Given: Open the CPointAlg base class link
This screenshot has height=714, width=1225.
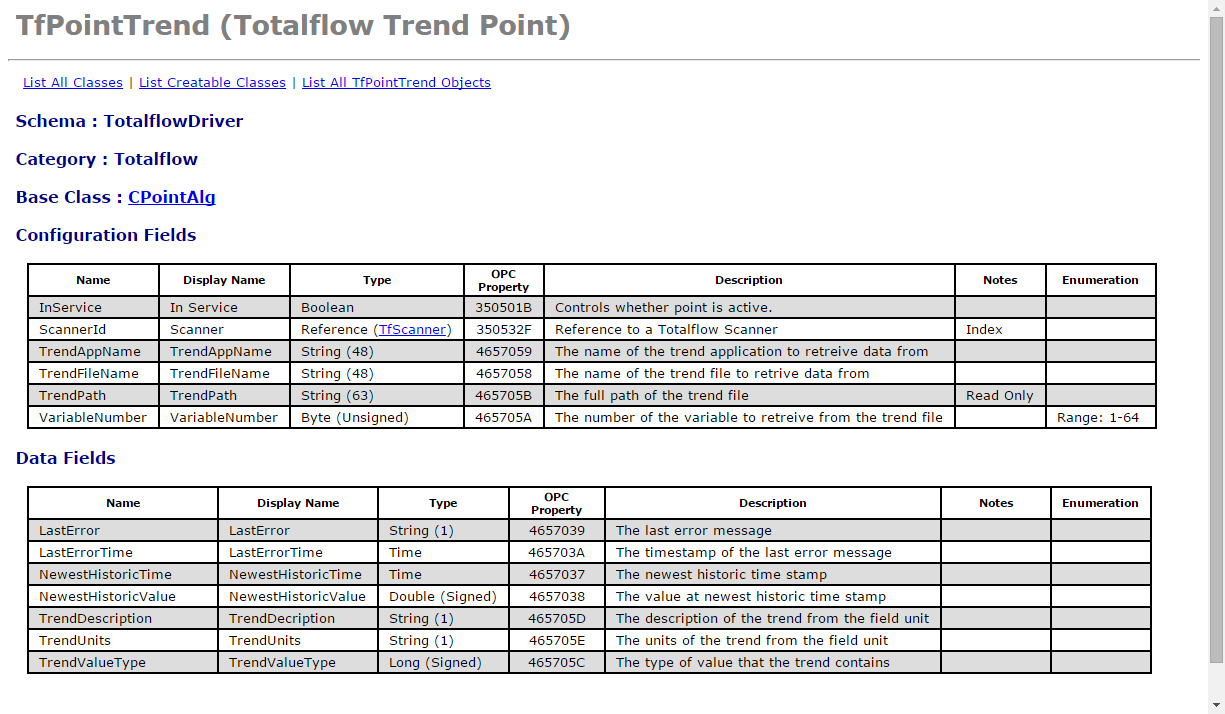Looking at the screenshot, I should click(x=171, y=197).
